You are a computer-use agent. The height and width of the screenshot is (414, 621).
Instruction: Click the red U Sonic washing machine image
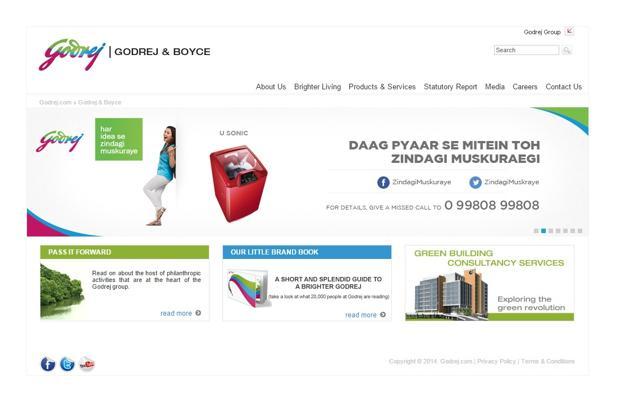238,184
